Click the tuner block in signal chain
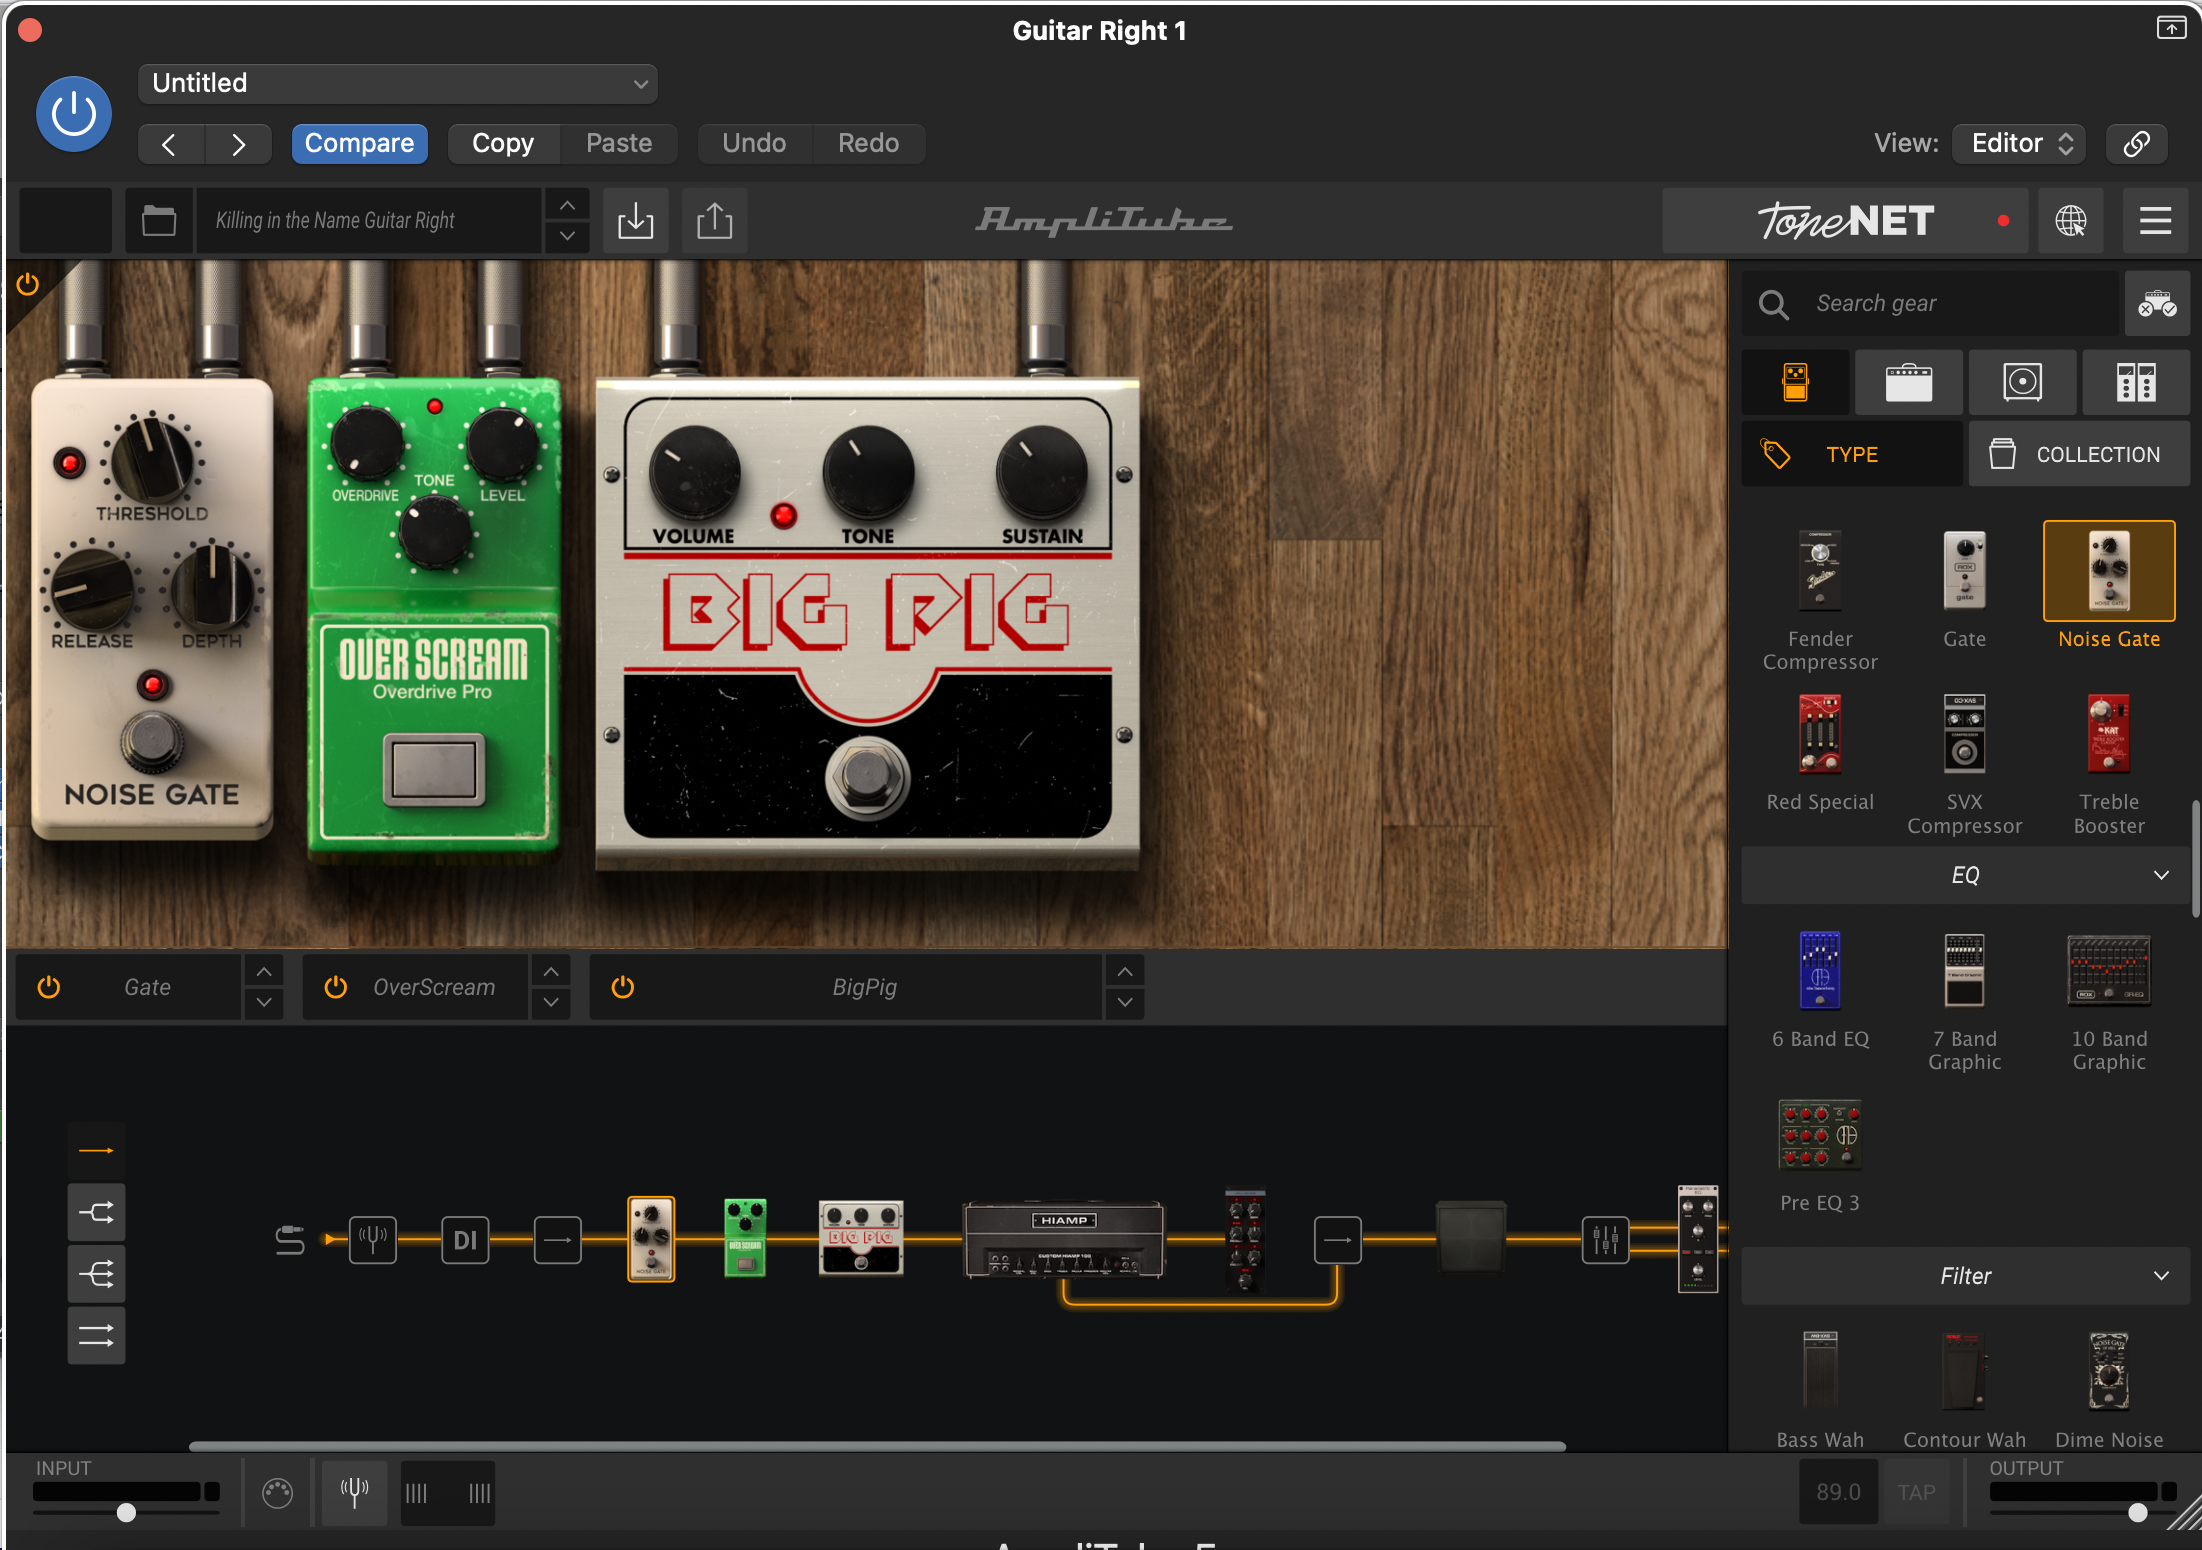Screen dimensions: 2202x1550 point(373,1240)
